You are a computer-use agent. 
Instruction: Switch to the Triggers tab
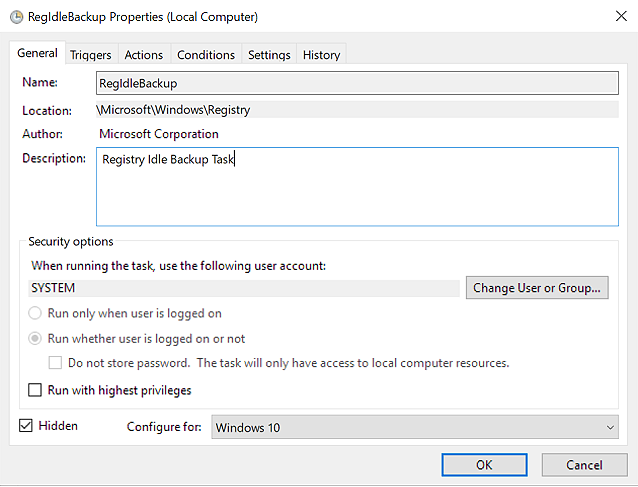[x=90, y=55]
